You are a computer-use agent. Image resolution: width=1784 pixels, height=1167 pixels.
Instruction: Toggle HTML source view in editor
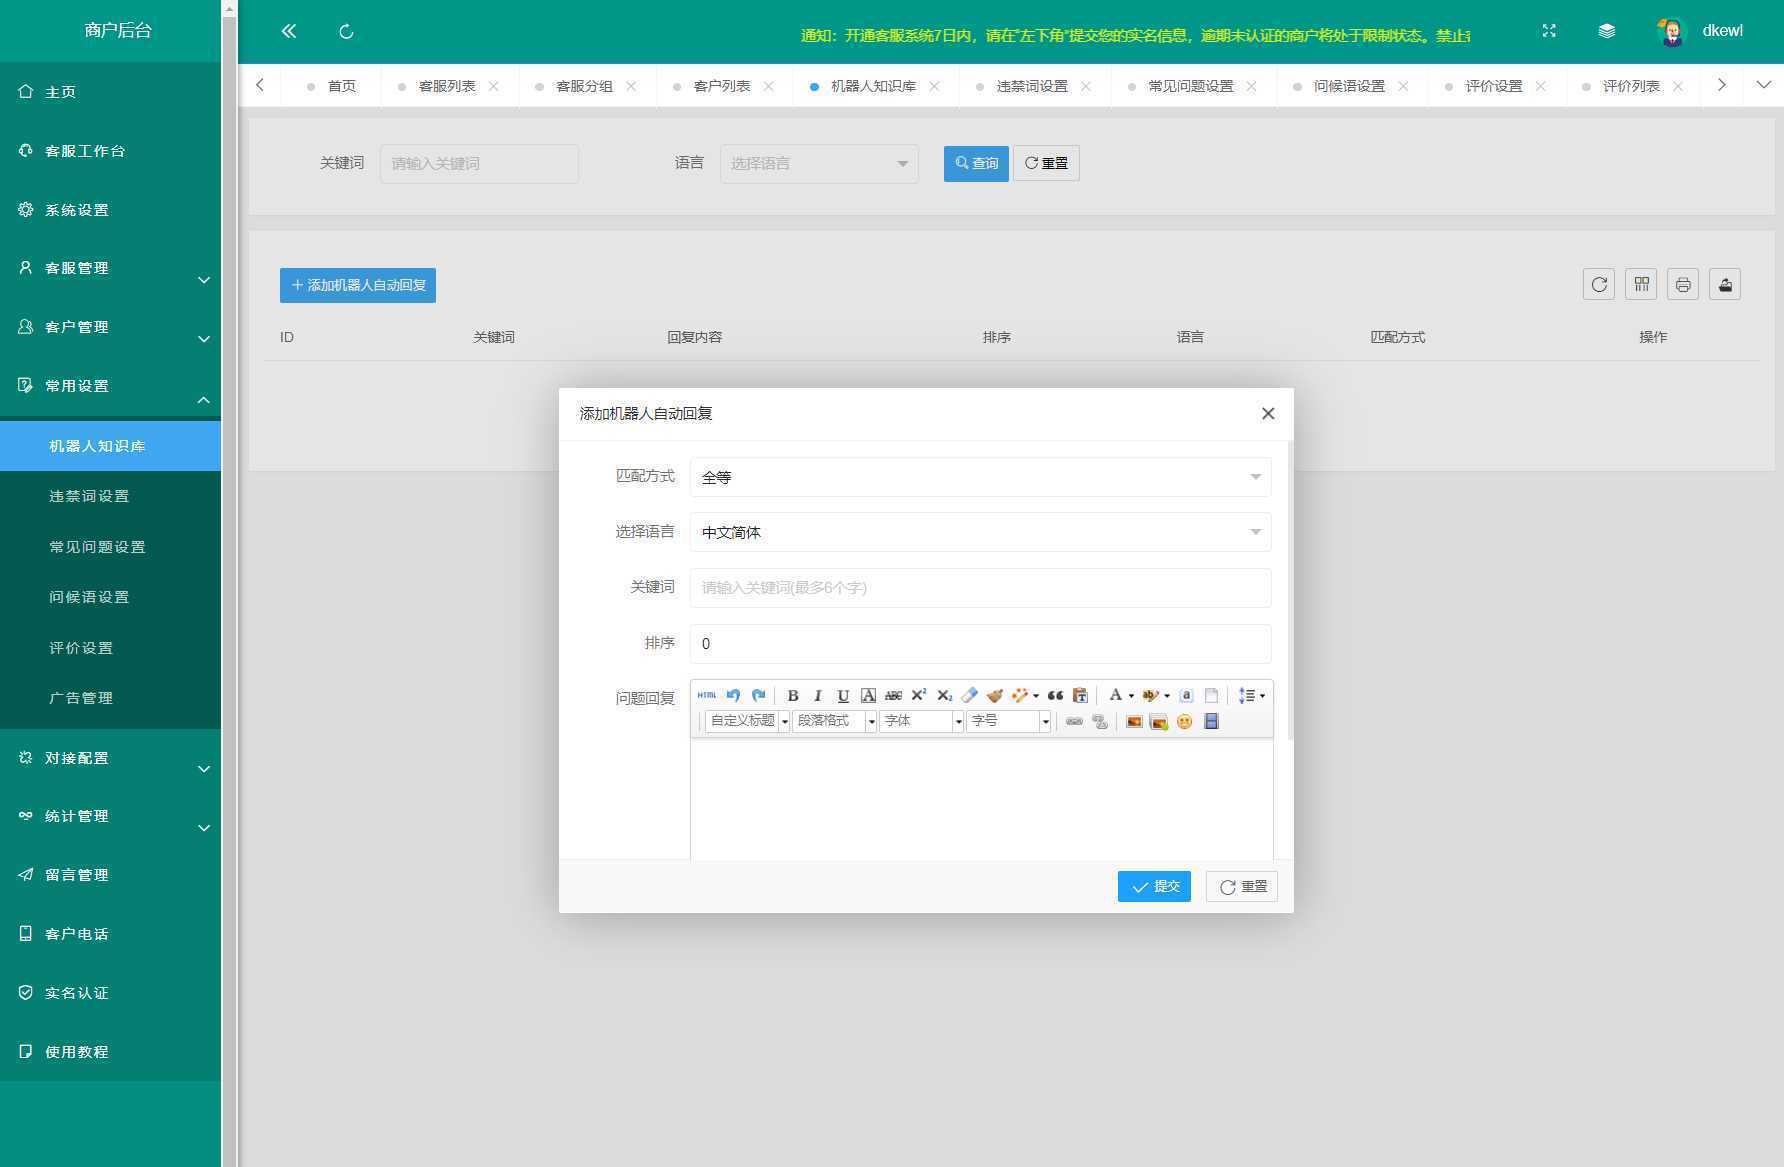pyautogui.click(x=707, y=695)
